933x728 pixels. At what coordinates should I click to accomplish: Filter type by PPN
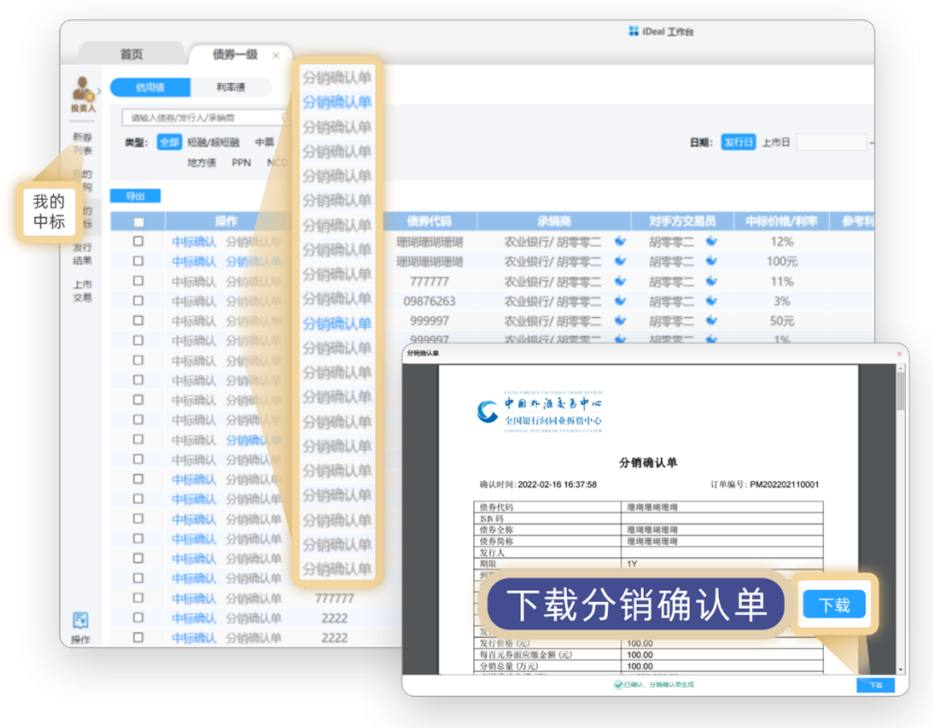(x=241, y=163)
